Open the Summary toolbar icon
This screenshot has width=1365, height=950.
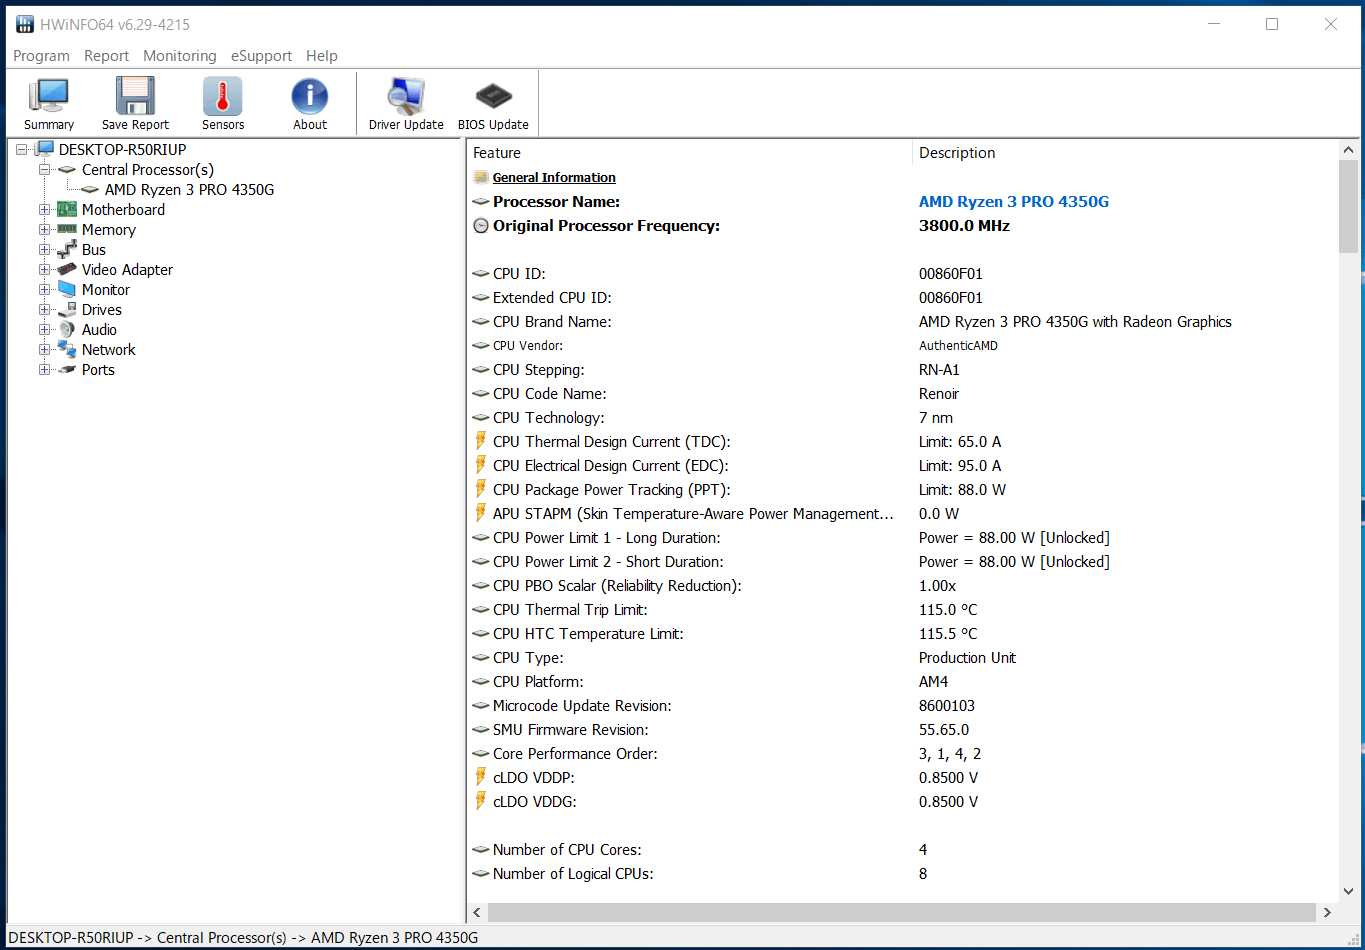click(49, 97)
